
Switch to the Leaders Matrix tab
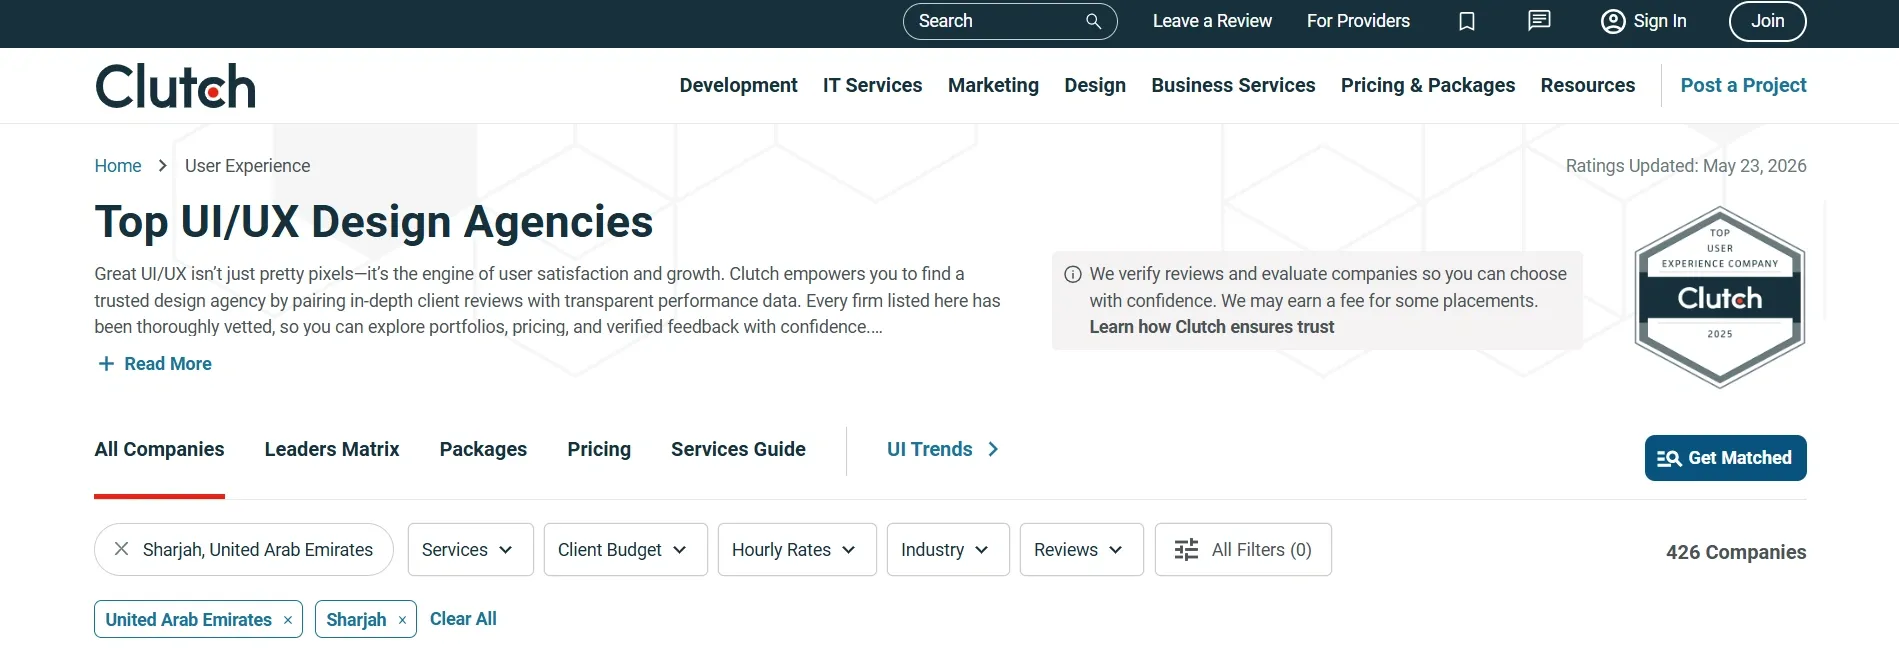click(x=332, y=449)
